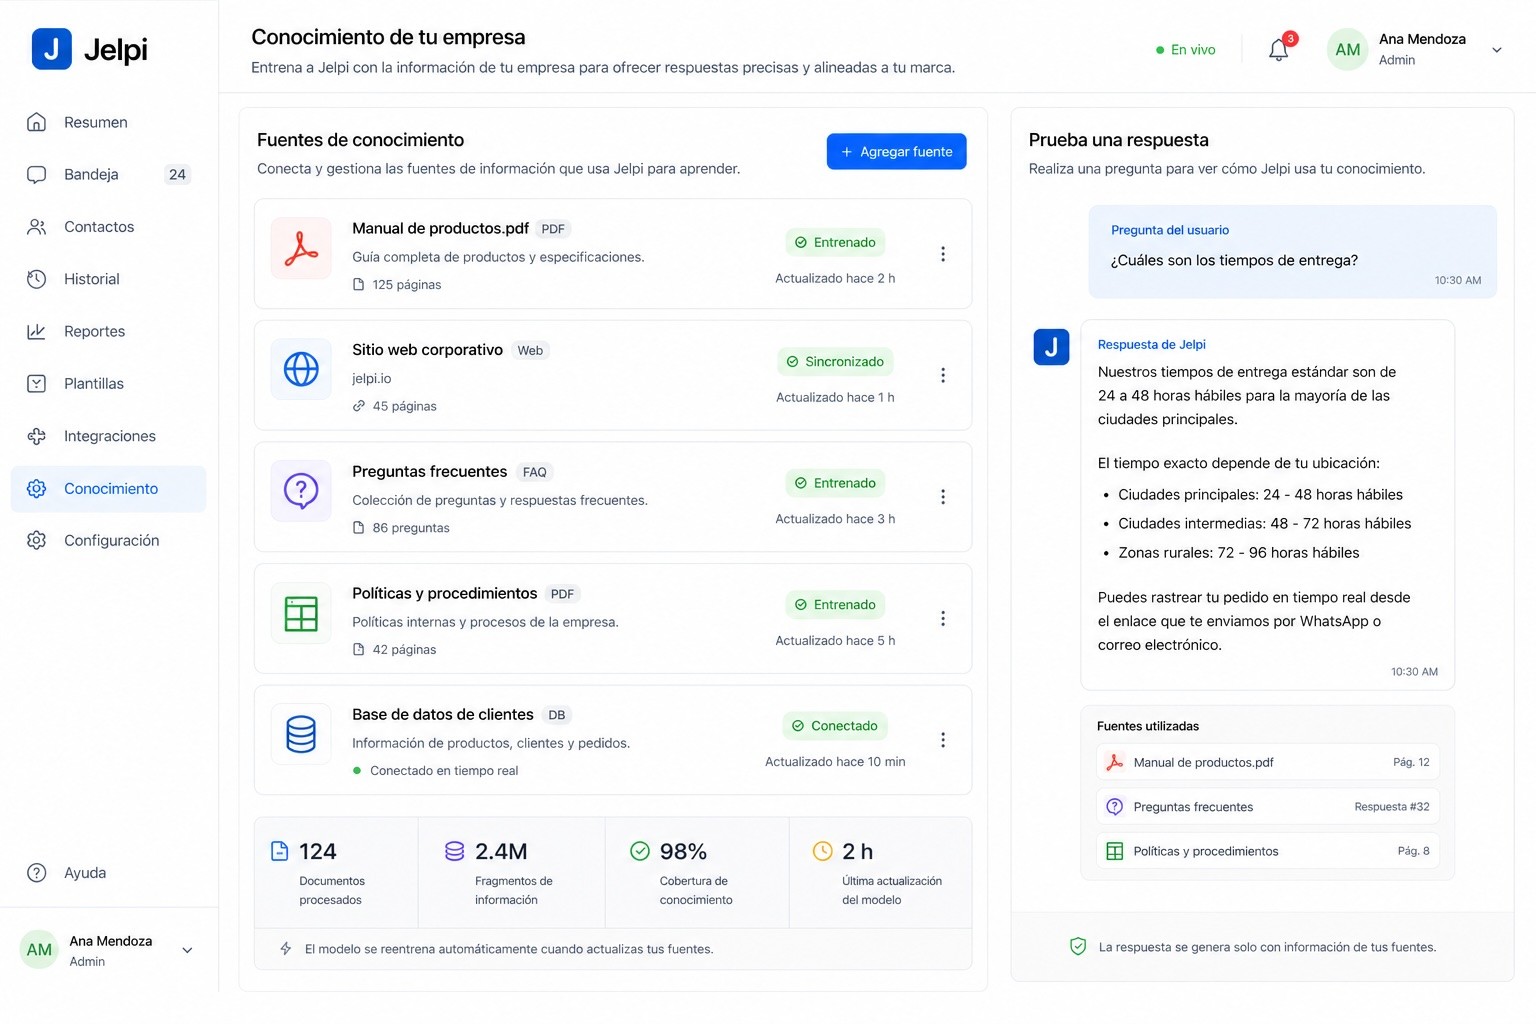Click the clock icon next to 2 h
The height and width of the screenshot is (1024, 1536).
pos(822,851)
